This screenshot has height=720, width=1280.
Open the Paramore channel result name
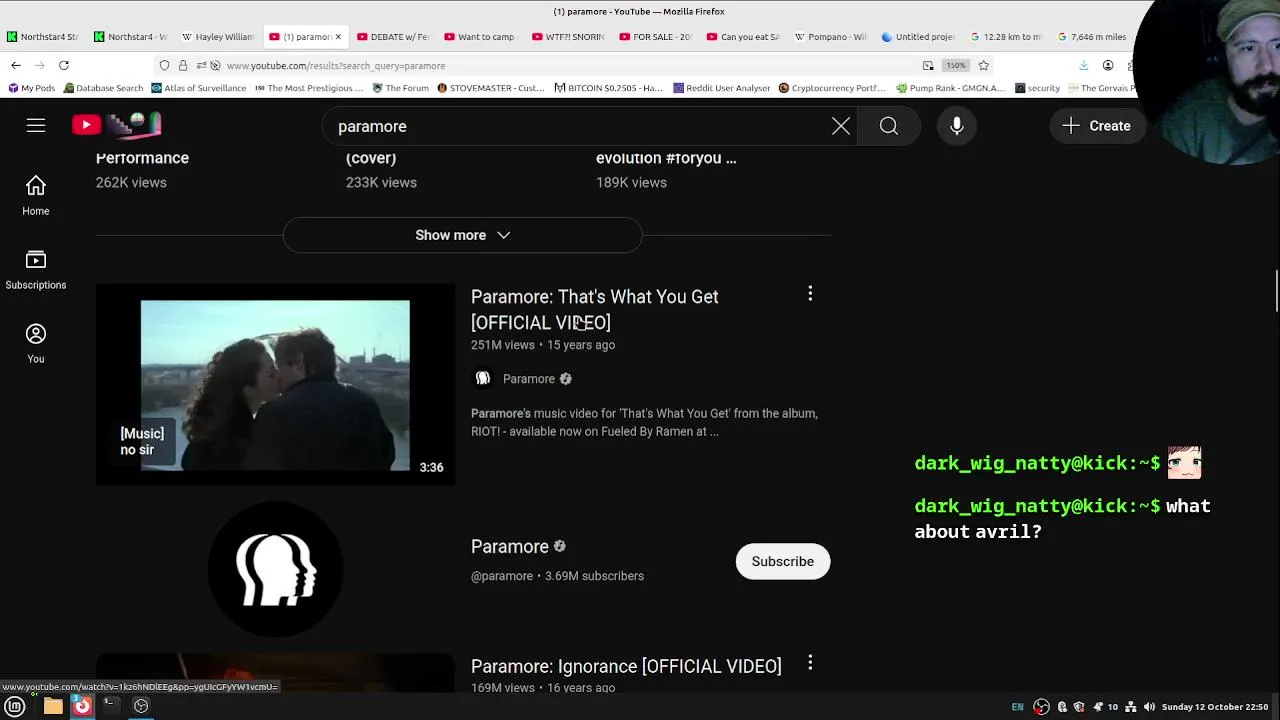click(x=510, y=547)
